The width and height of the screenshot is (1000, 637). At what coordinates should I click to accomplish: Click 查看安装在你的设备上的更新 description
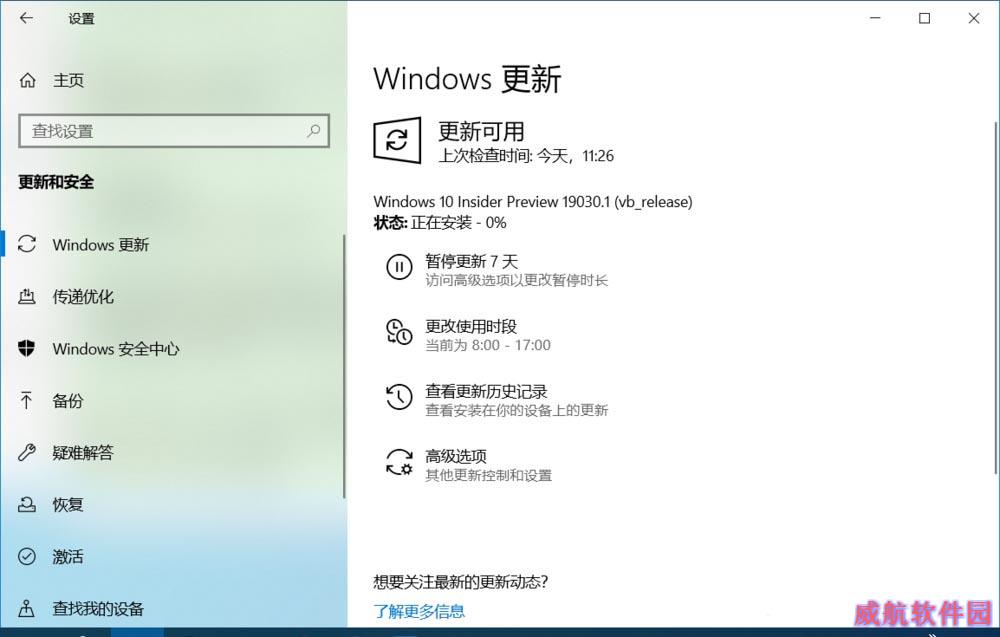click(517, 410)
